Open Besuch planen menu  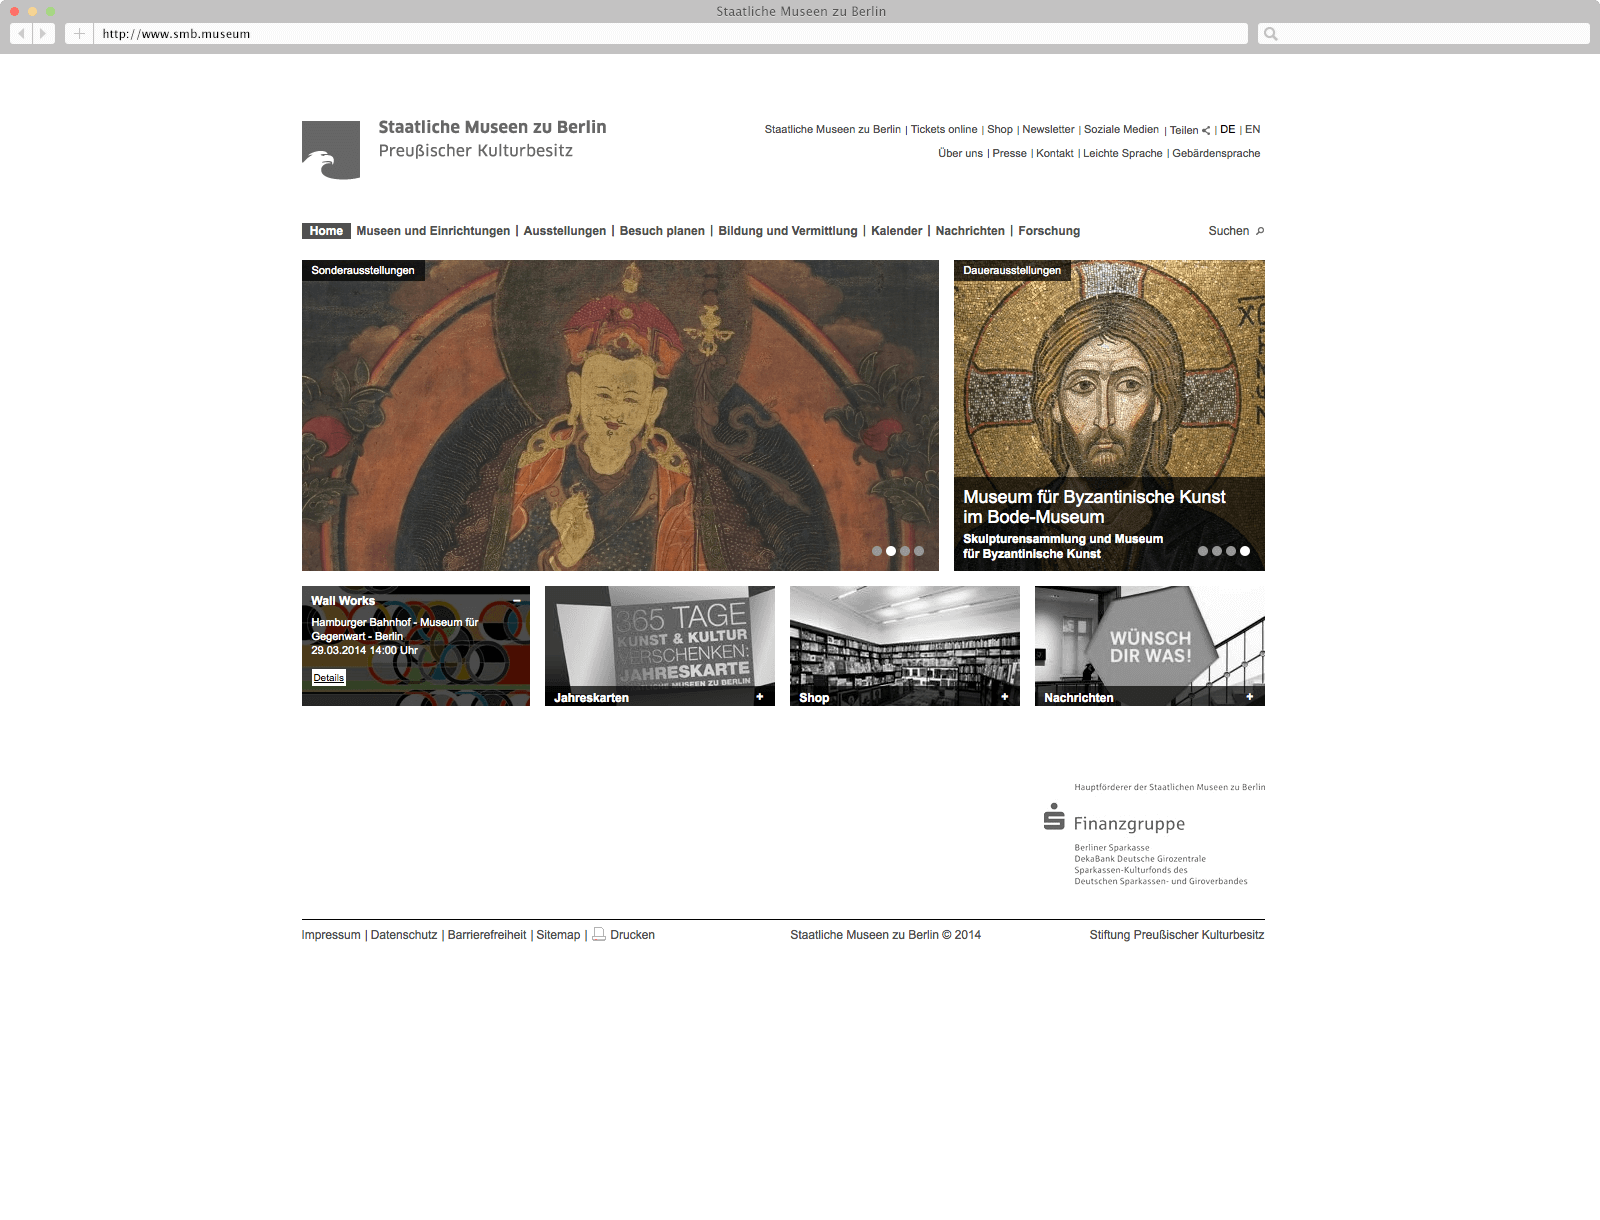(x=662, y=231)
